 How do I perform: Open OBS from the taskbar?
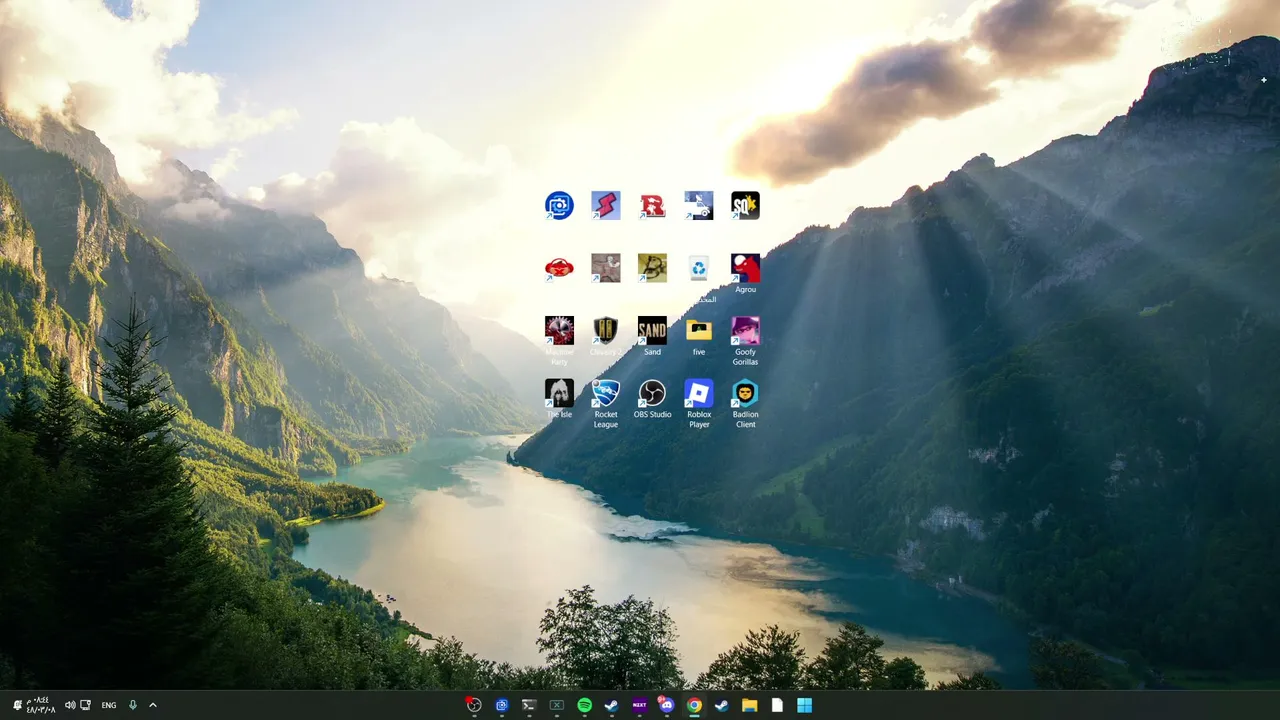[474, 705]
